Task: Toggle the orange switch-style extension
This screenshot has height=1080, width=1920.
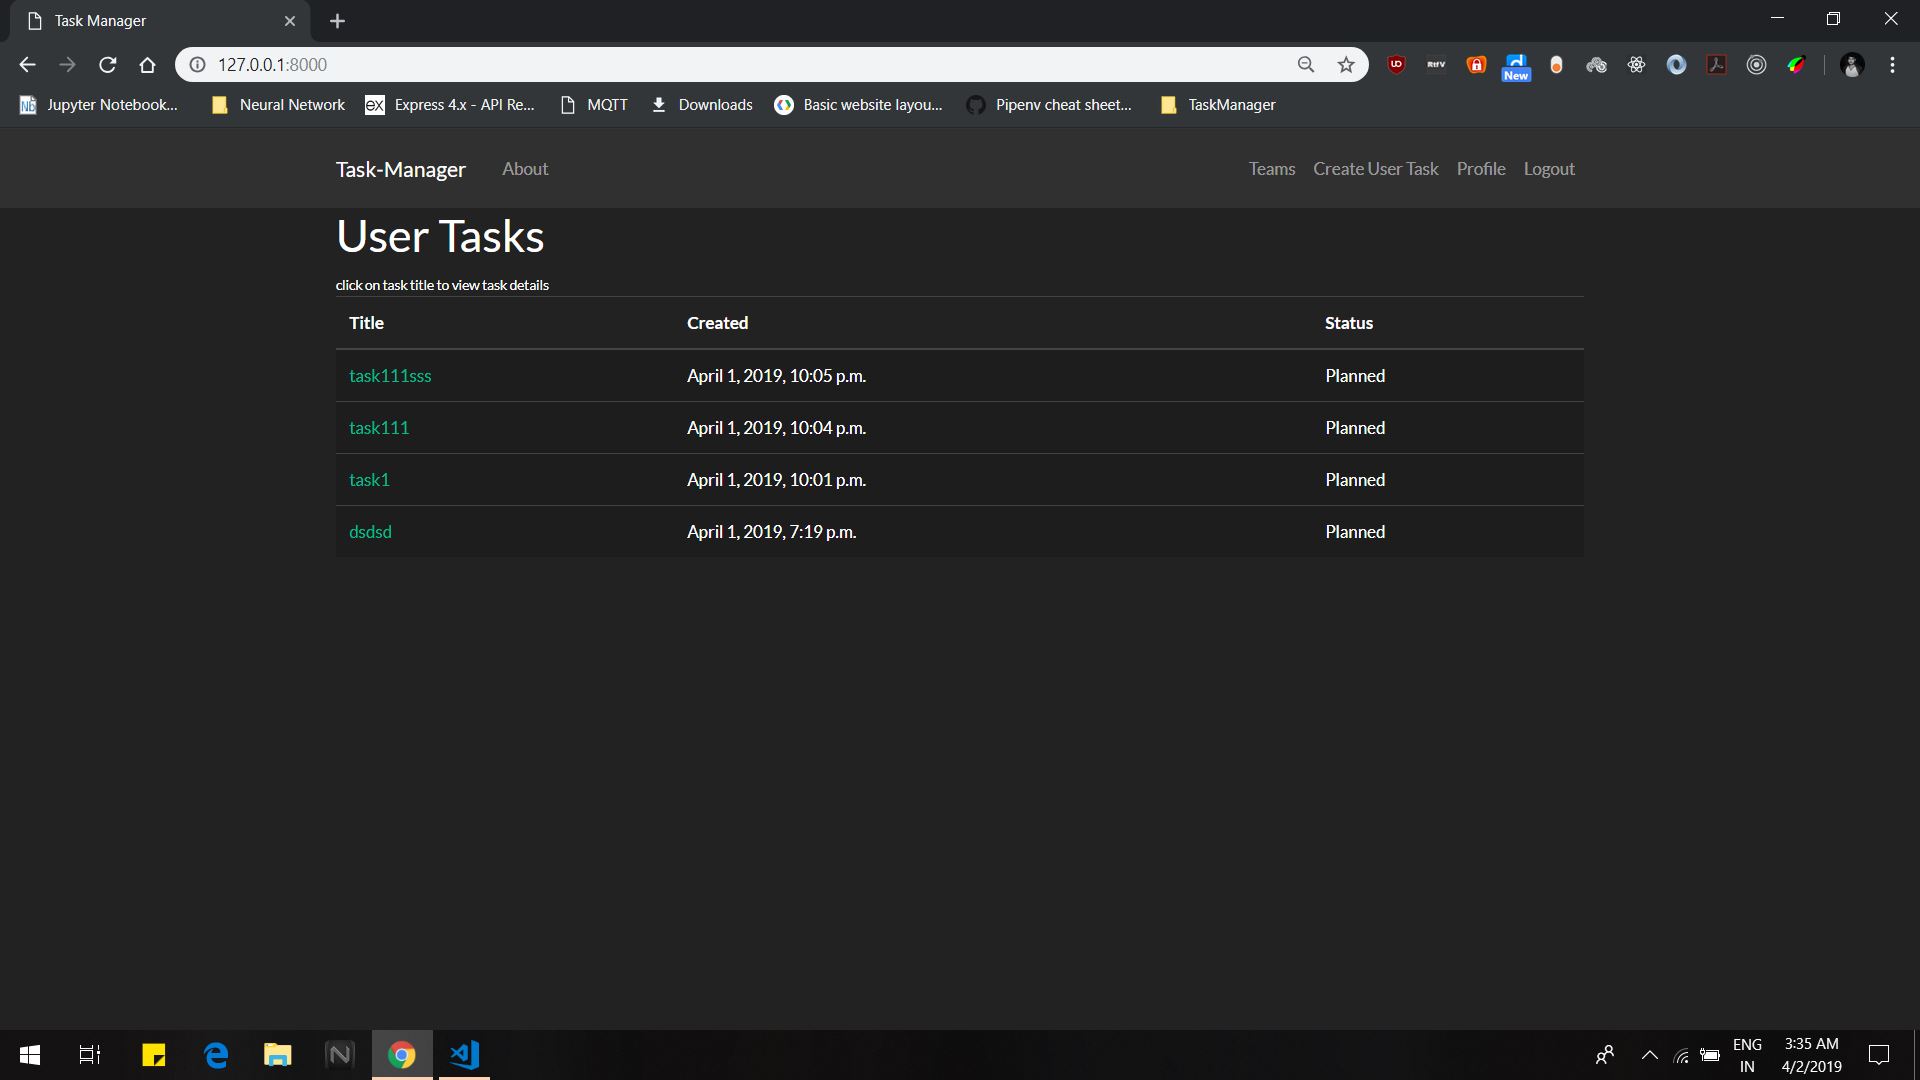Action: [1556, 64]
